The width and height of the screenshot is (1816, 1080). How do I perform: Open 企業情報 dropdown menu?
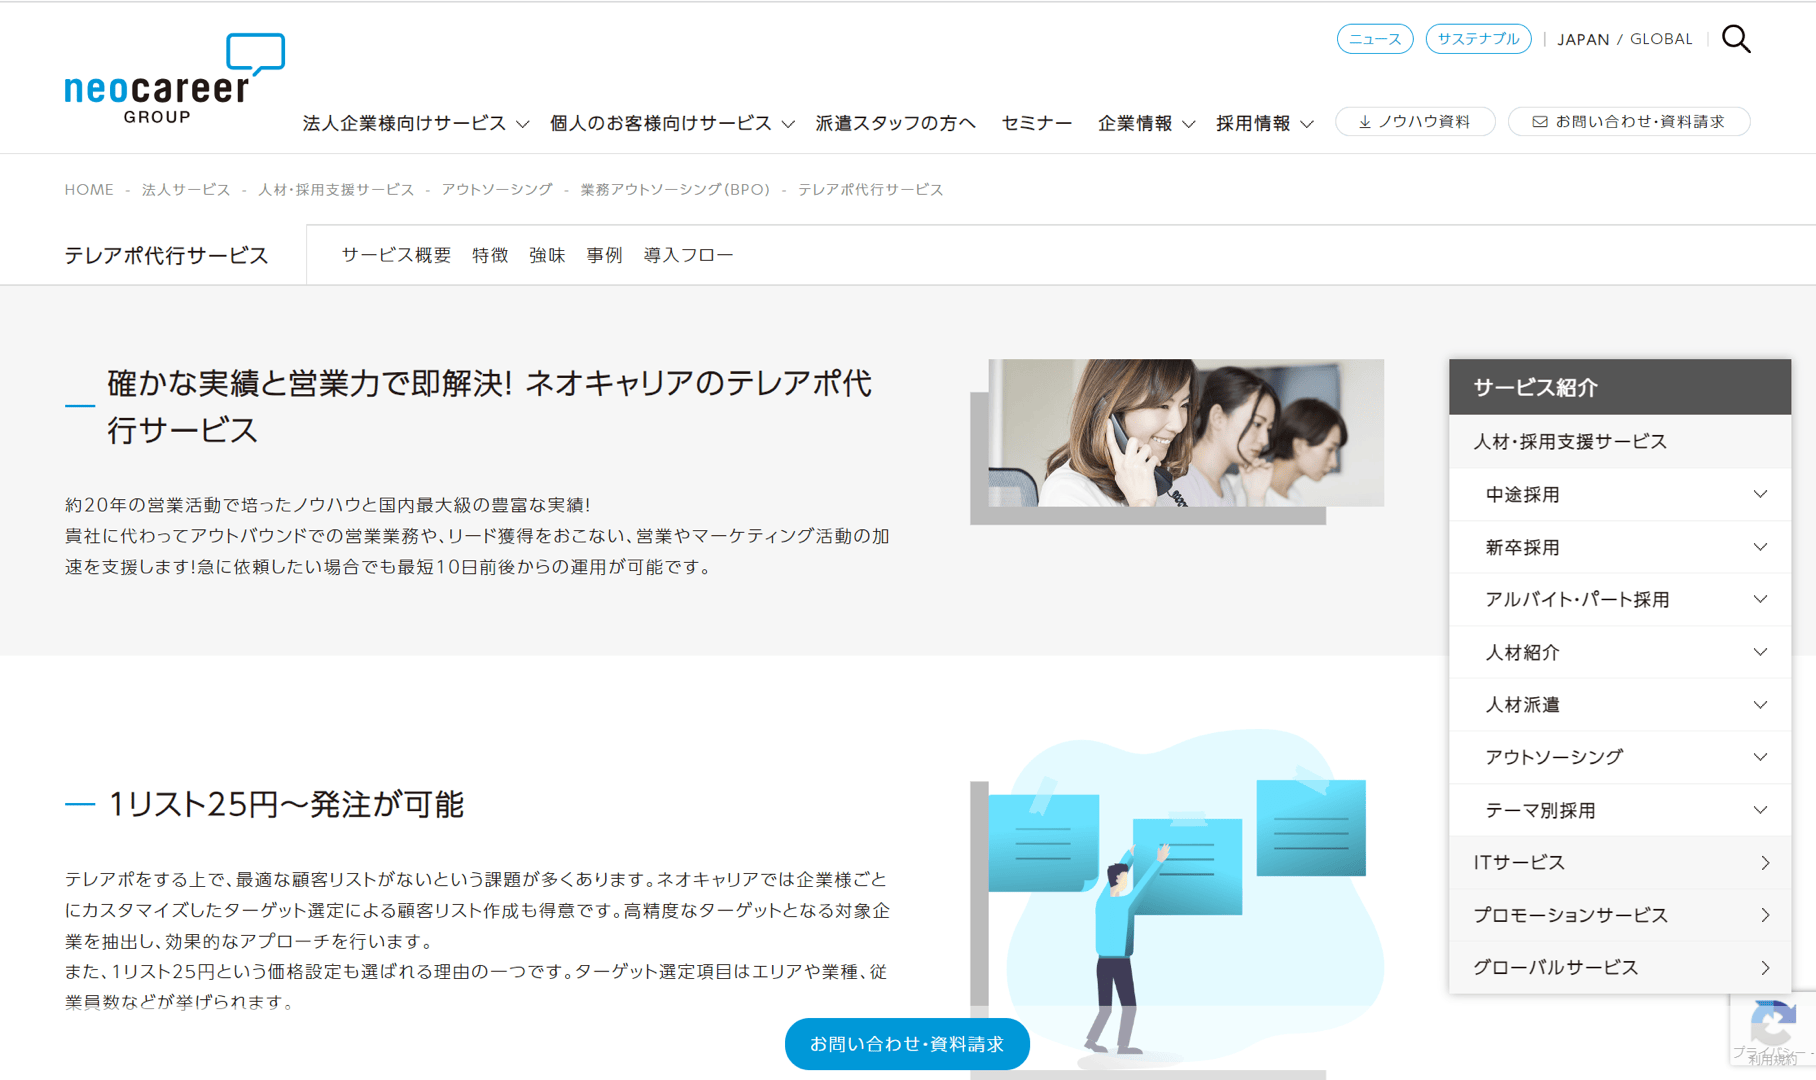(x=1146, y=123)
